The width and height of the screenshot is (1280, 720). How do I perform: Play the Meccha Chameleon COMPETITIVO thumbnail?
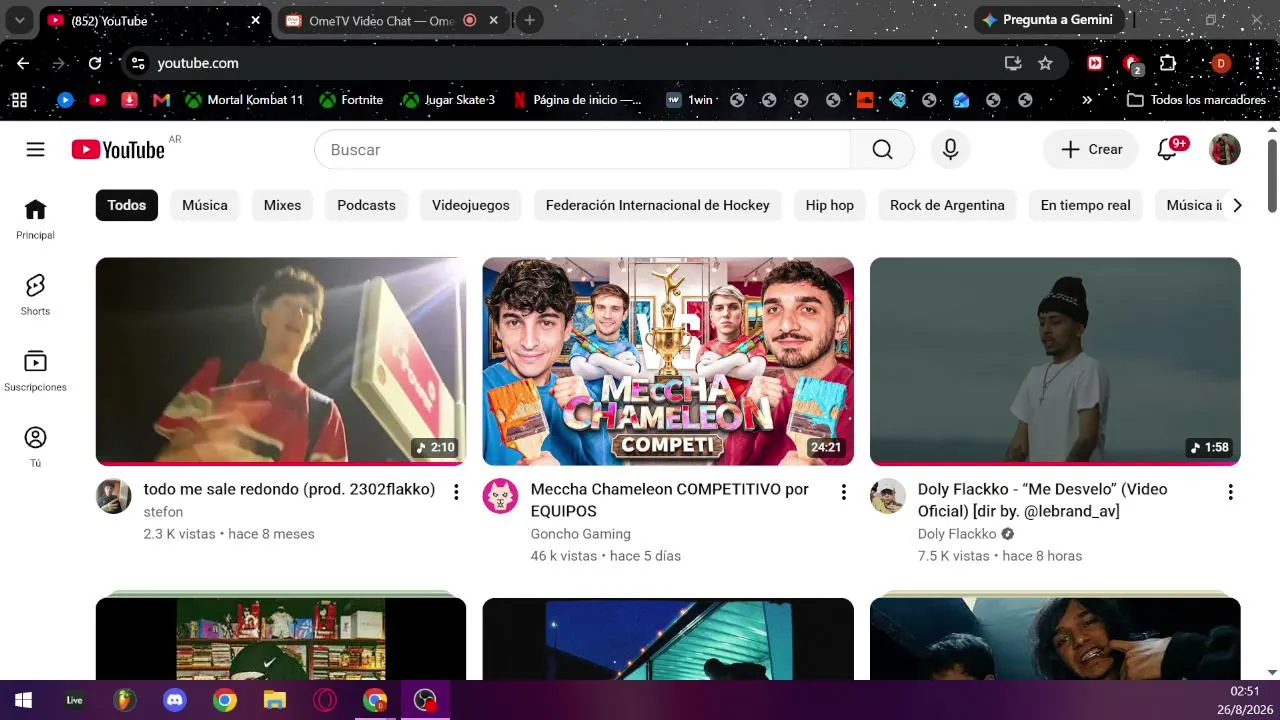[x=668, y=361]
